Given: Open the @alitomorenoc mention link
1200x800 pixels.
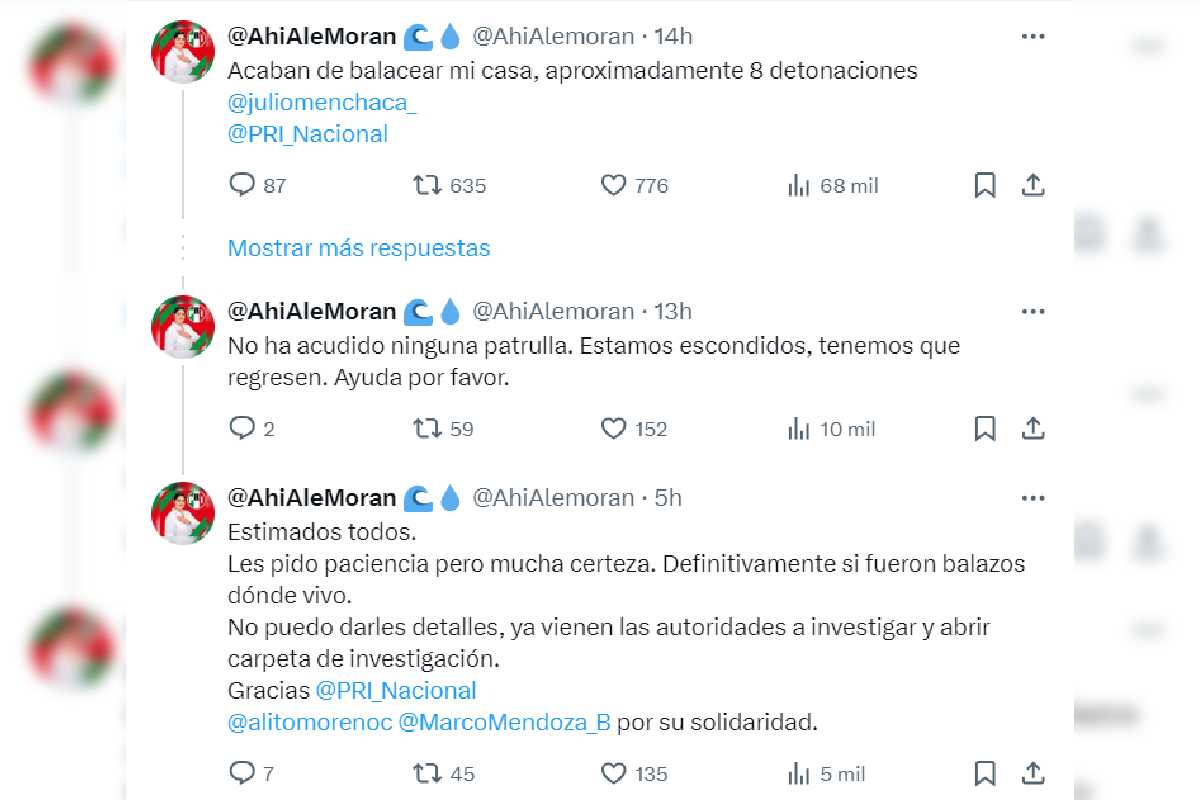Looking at the screenshot, I should click(309, 722).
